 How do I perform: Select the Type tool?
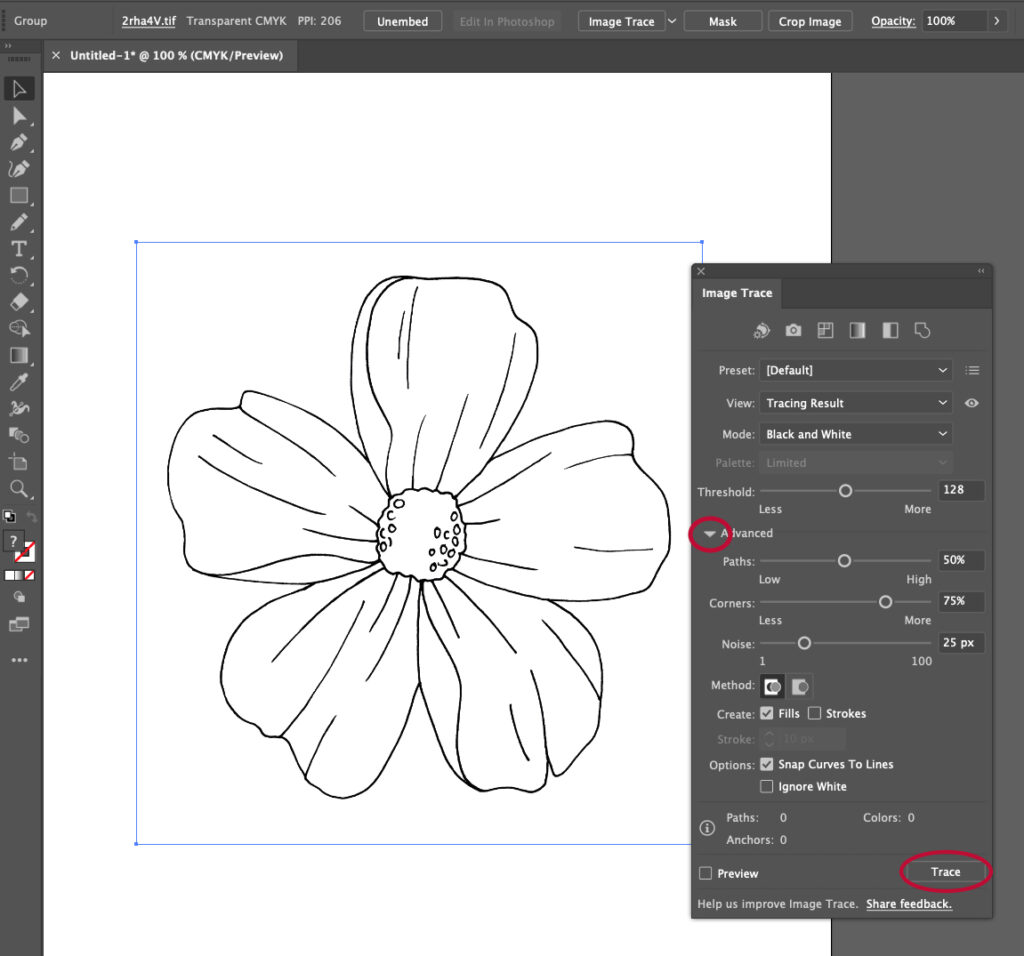(19, 248)
